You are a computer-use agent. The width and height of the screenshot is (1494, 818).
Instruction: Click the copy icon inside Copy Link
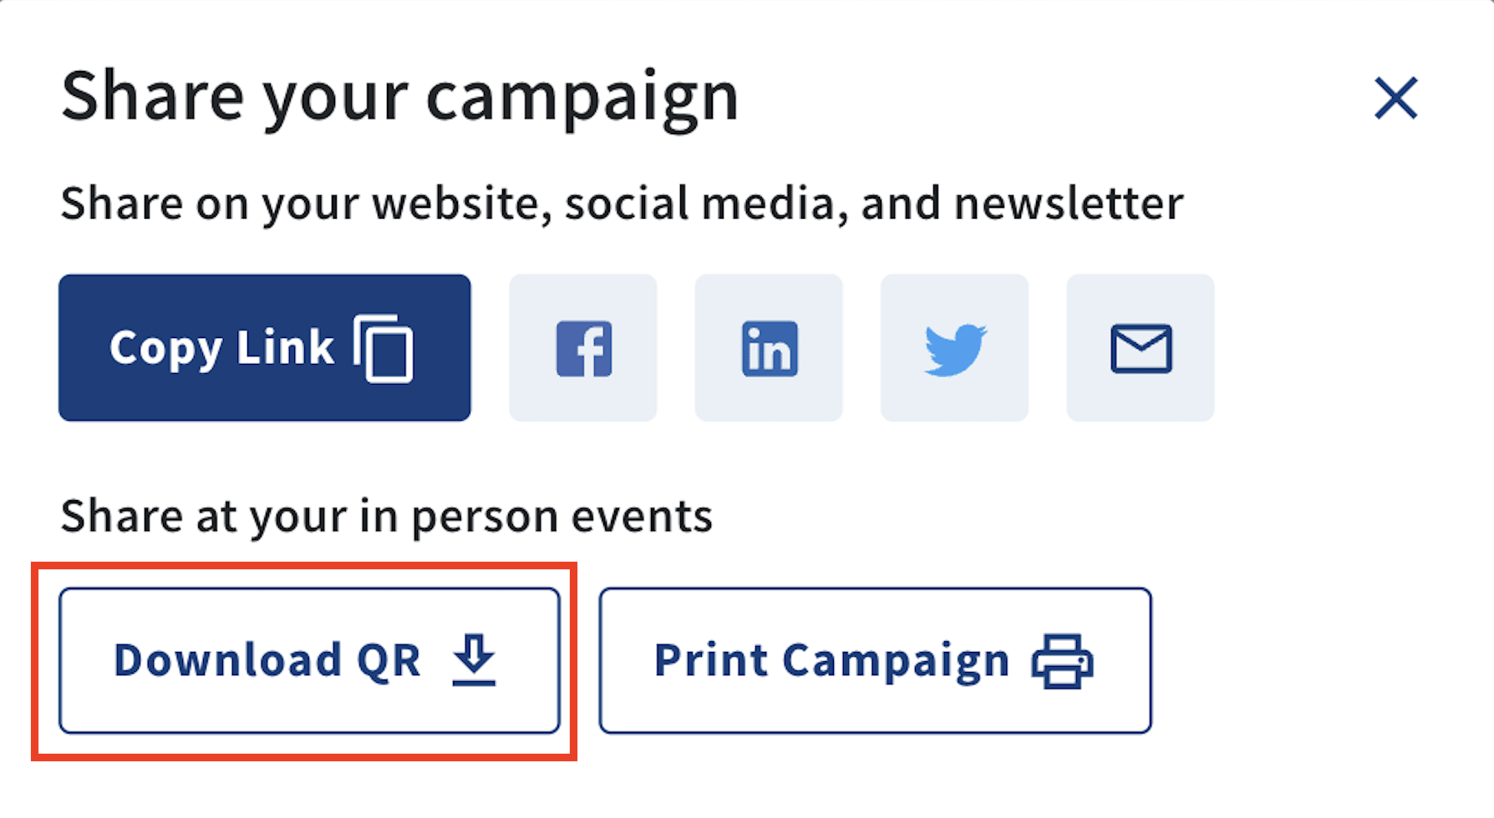click(x=384, y=348)
